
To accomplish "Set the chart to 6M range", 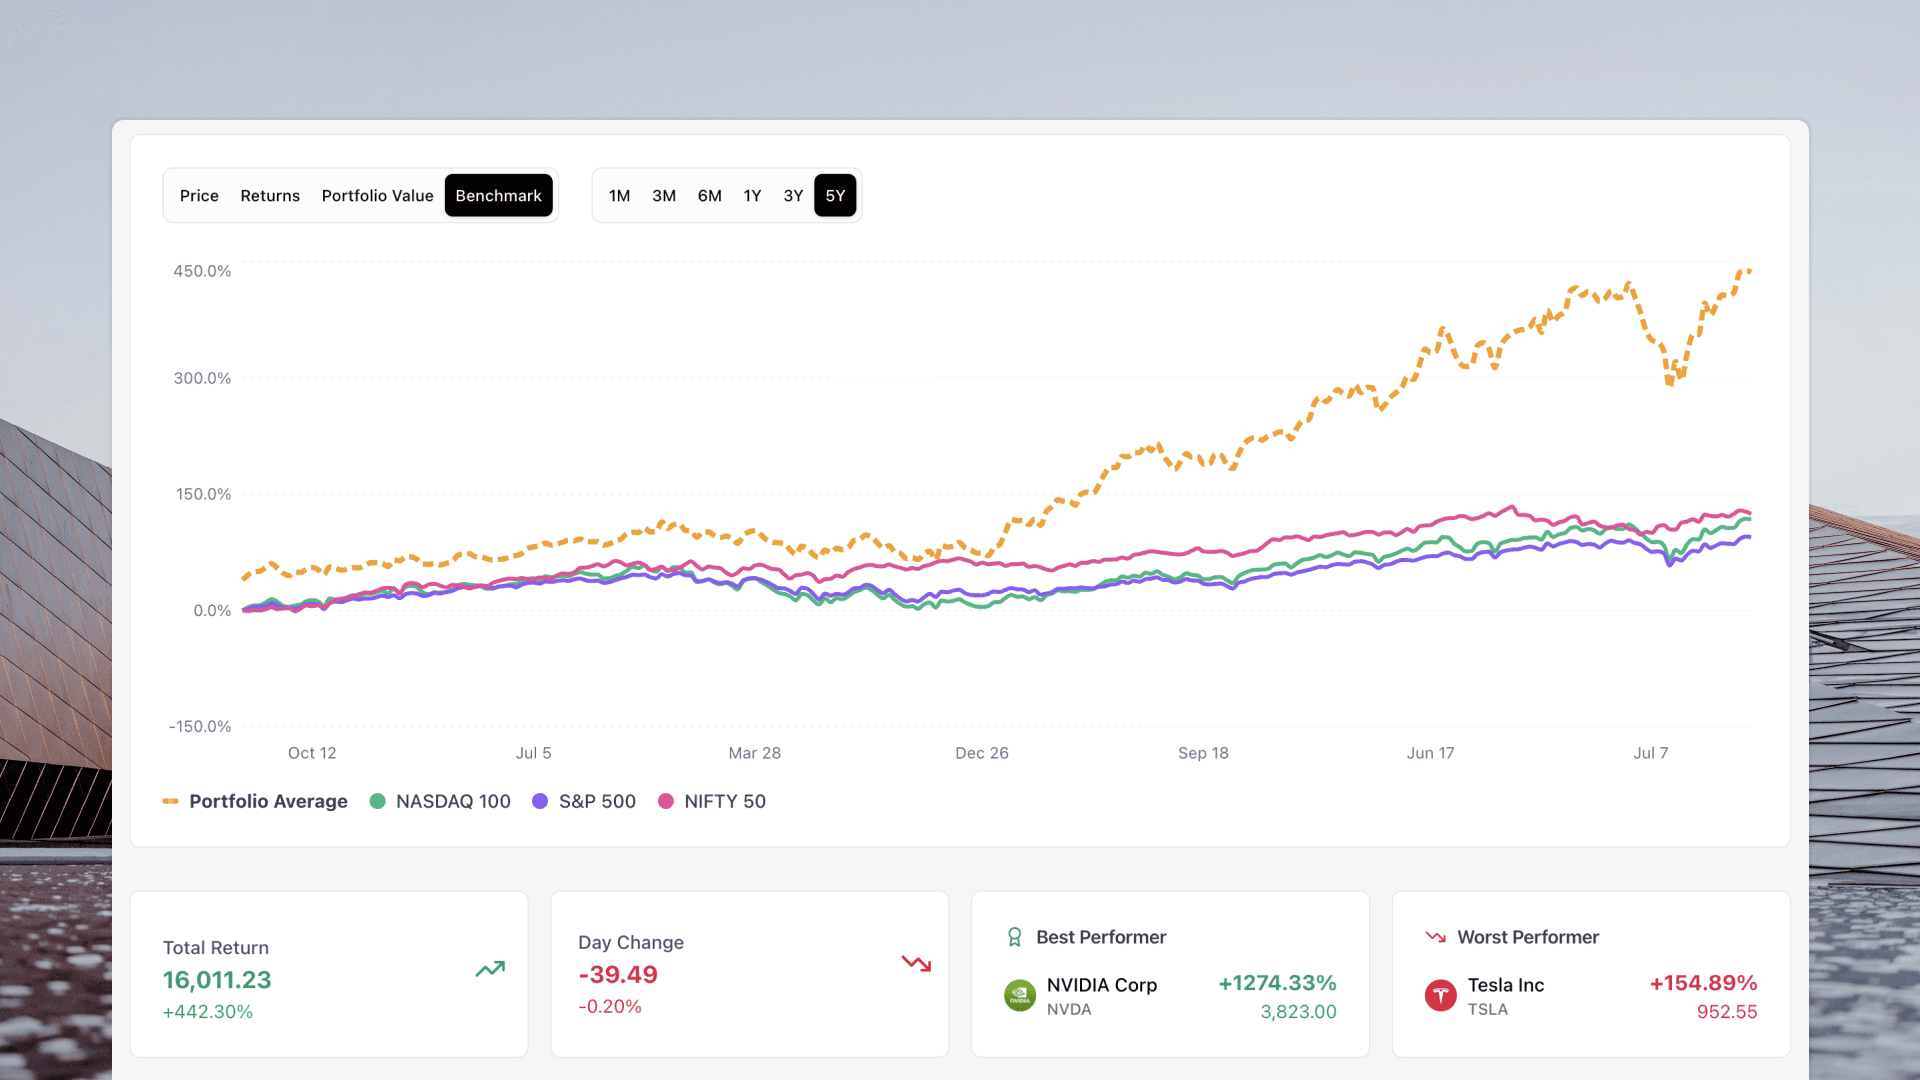I will click(x=709, y=195).
